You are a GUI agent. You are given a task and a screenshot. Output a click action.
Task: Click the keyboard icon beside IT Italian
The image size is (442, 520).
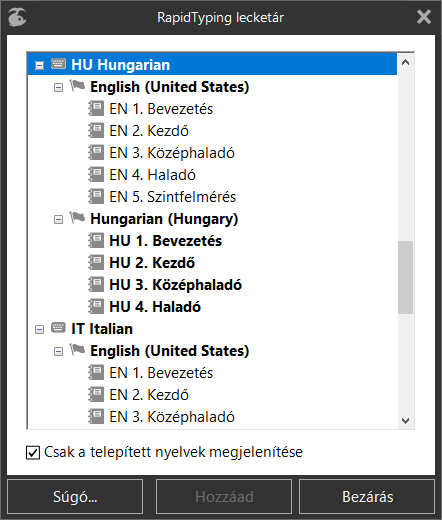click(58, 328)
